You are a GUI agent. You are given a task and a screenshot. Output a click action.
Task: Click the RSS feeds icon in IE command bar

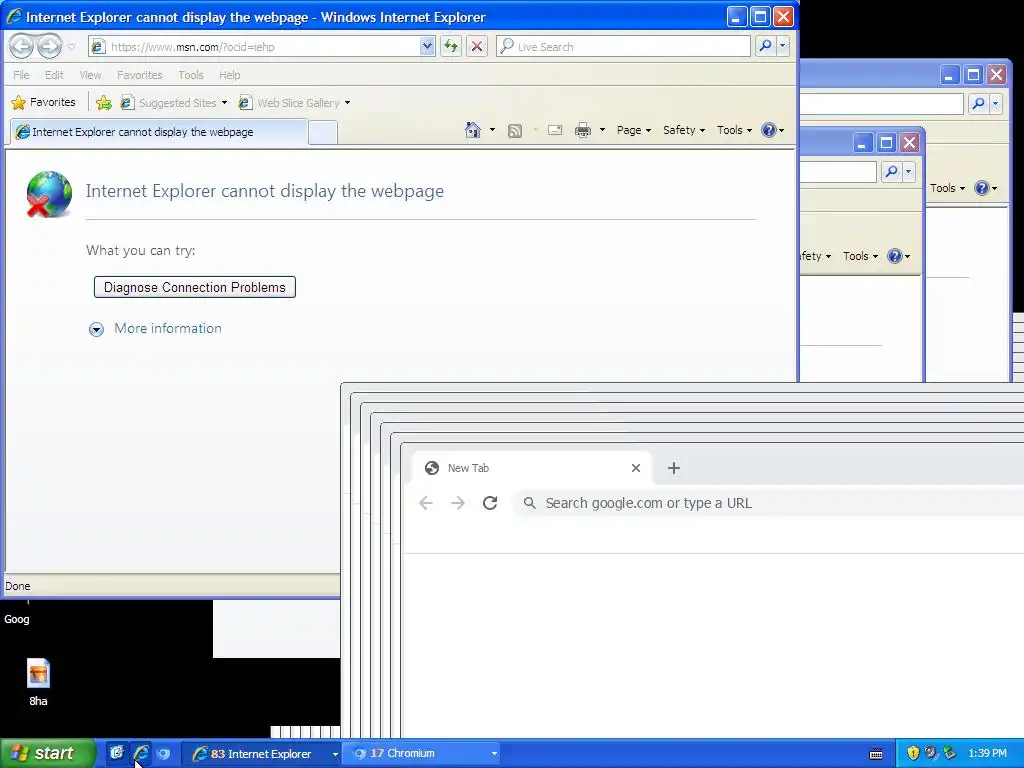click(515, 131)
